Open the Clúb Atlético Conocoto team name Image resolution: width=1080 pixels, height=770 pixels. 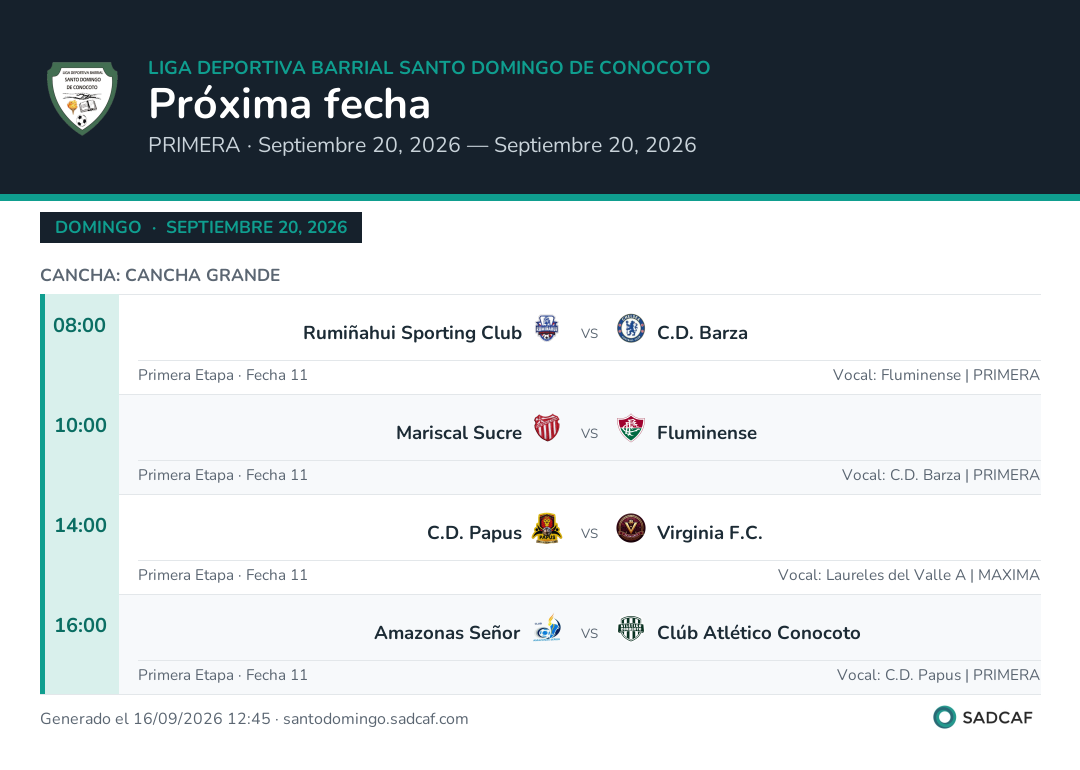point(758,632)
